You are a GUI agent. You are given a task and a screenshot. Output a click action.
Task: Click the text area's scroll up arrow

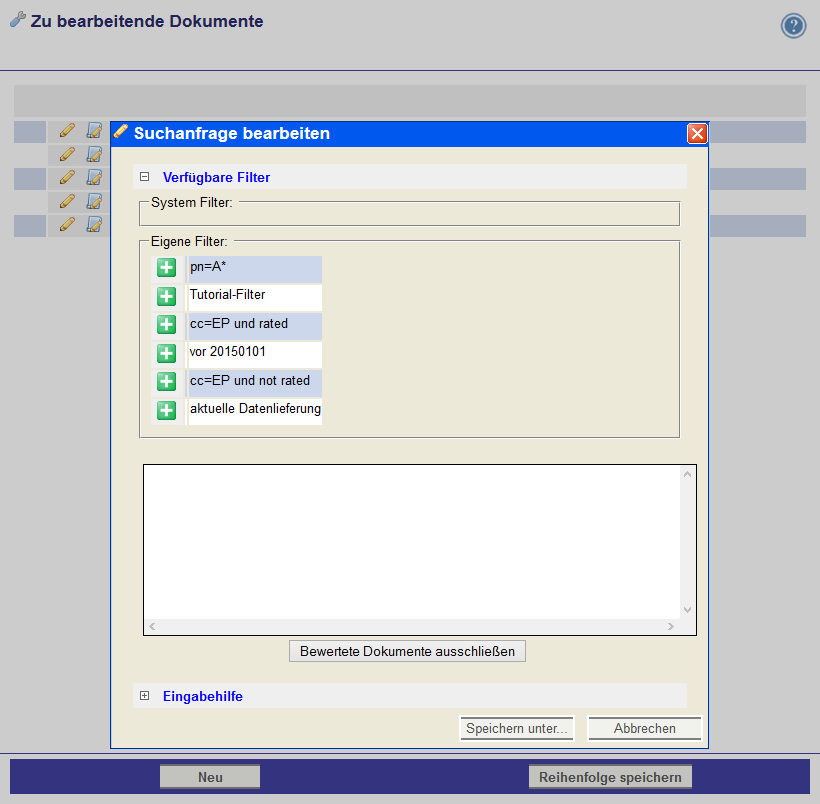688,474
